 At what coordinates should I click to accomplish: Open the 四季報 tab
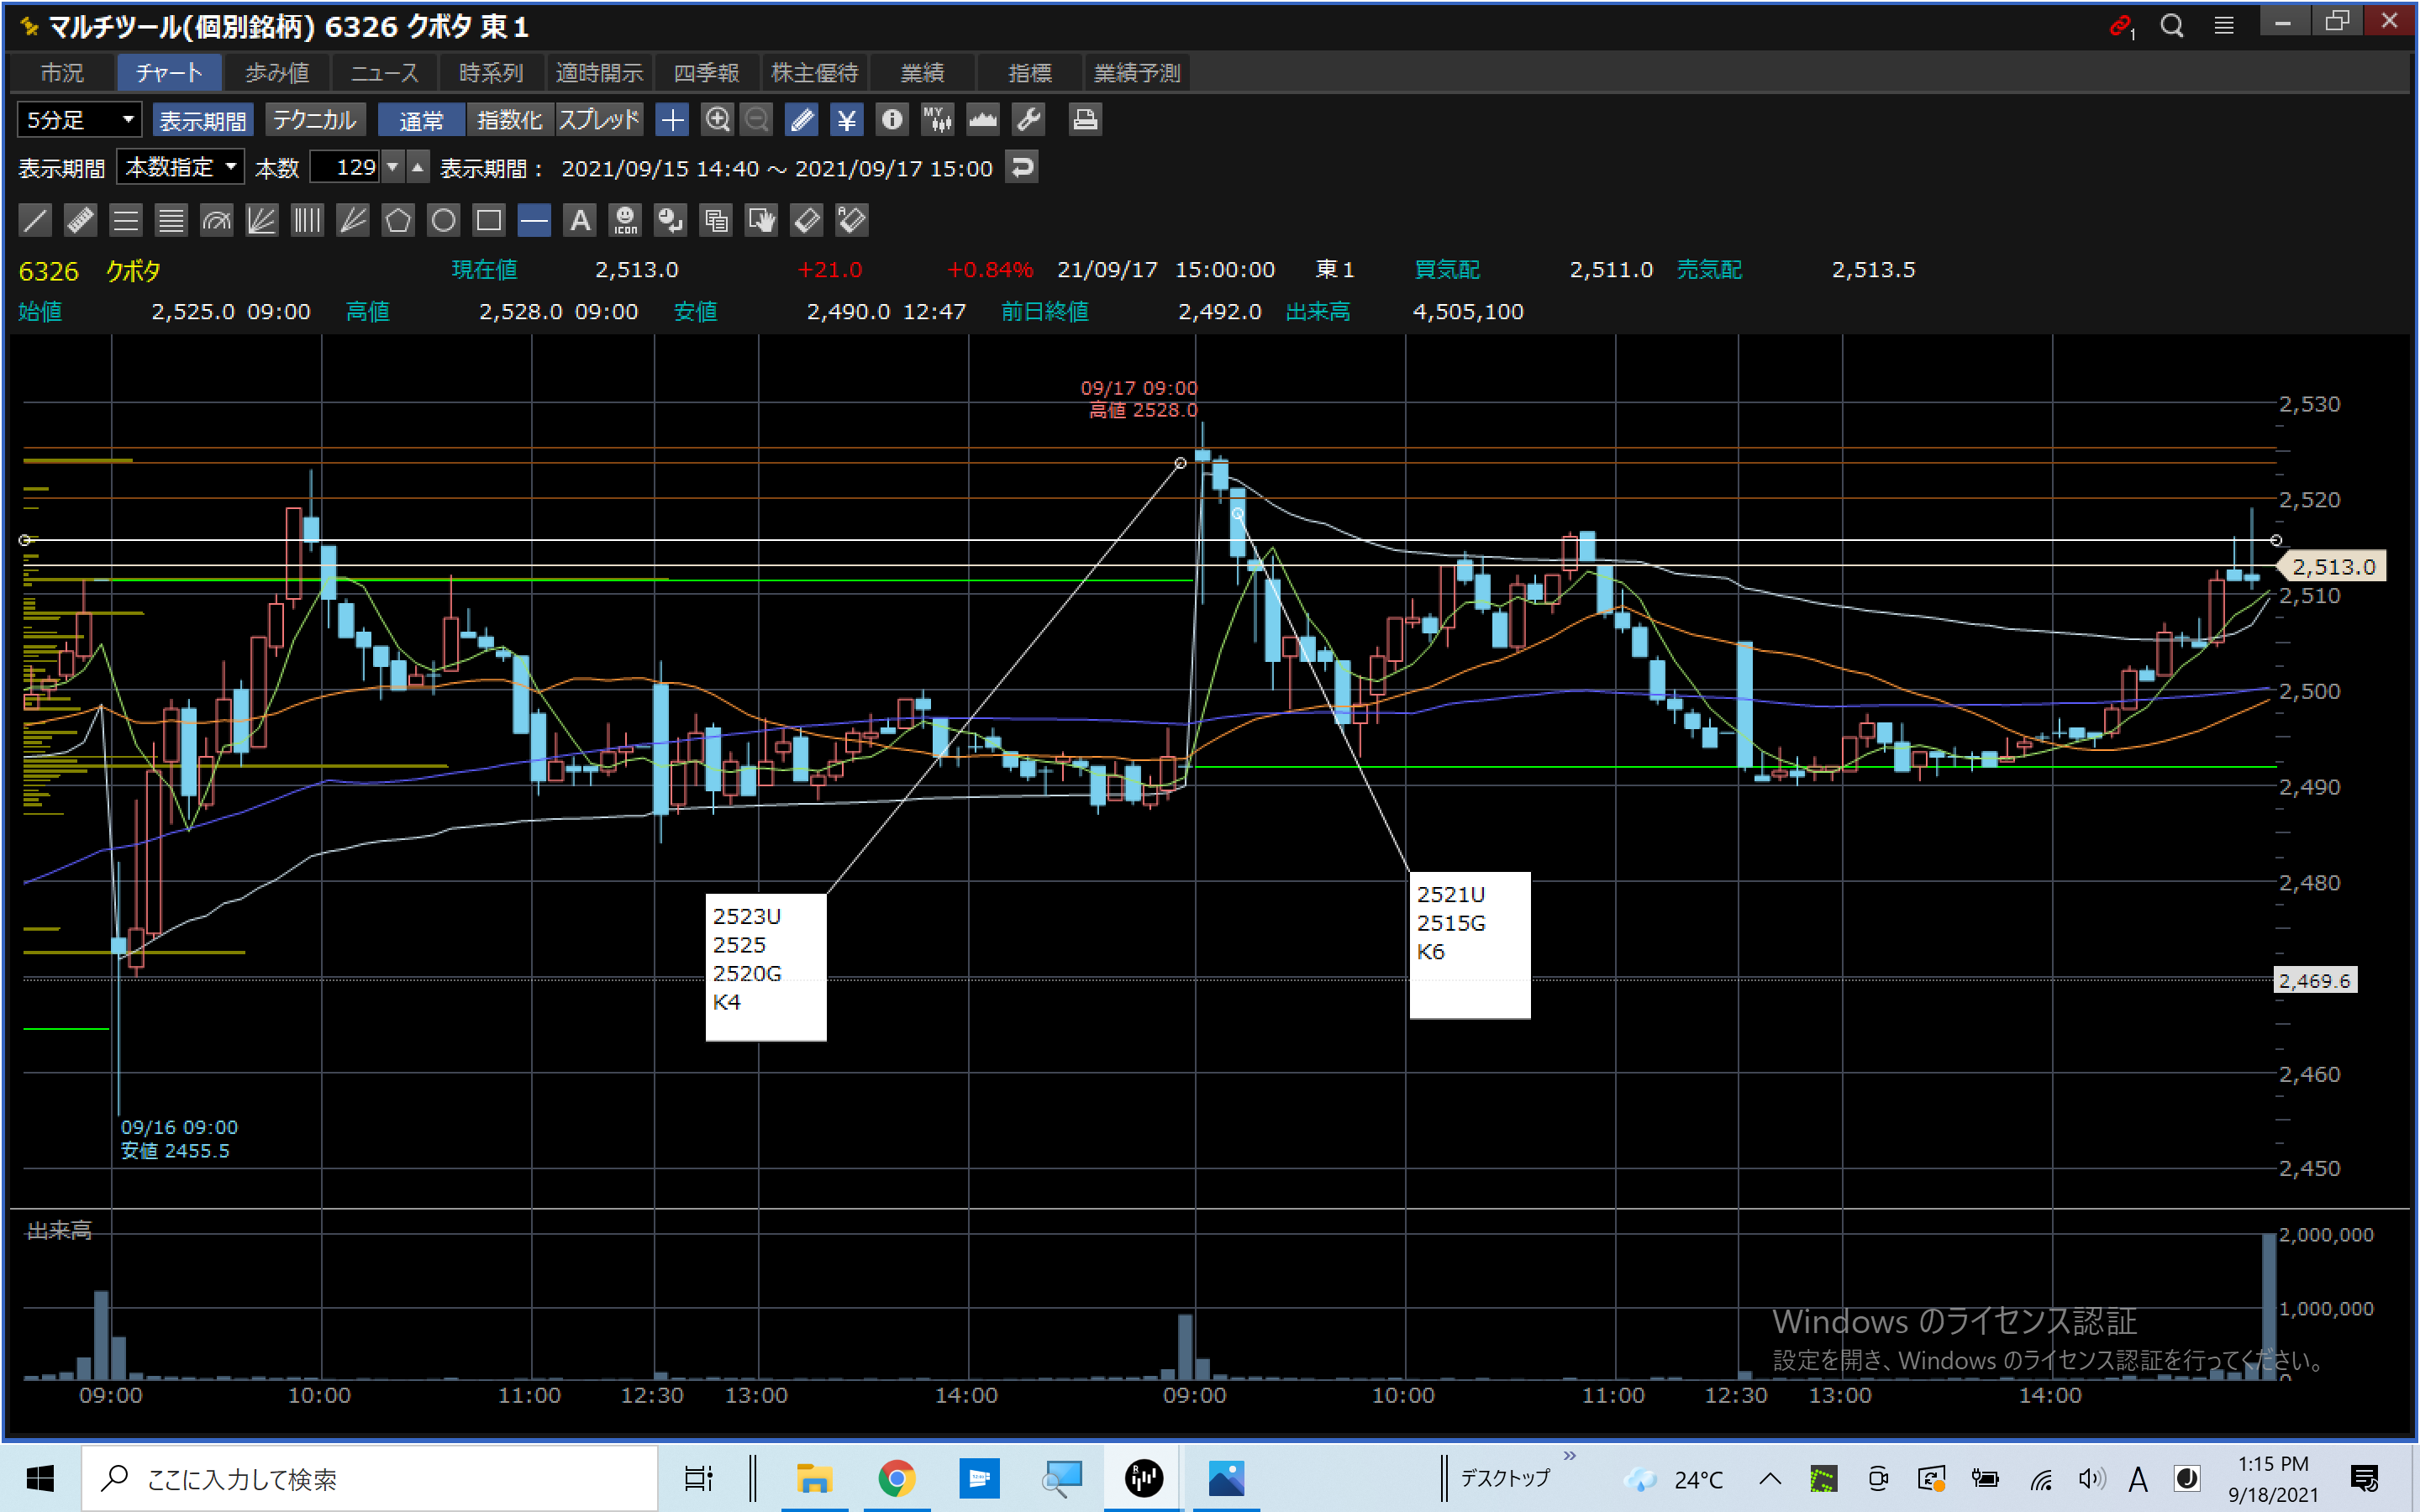coord(706,73)
